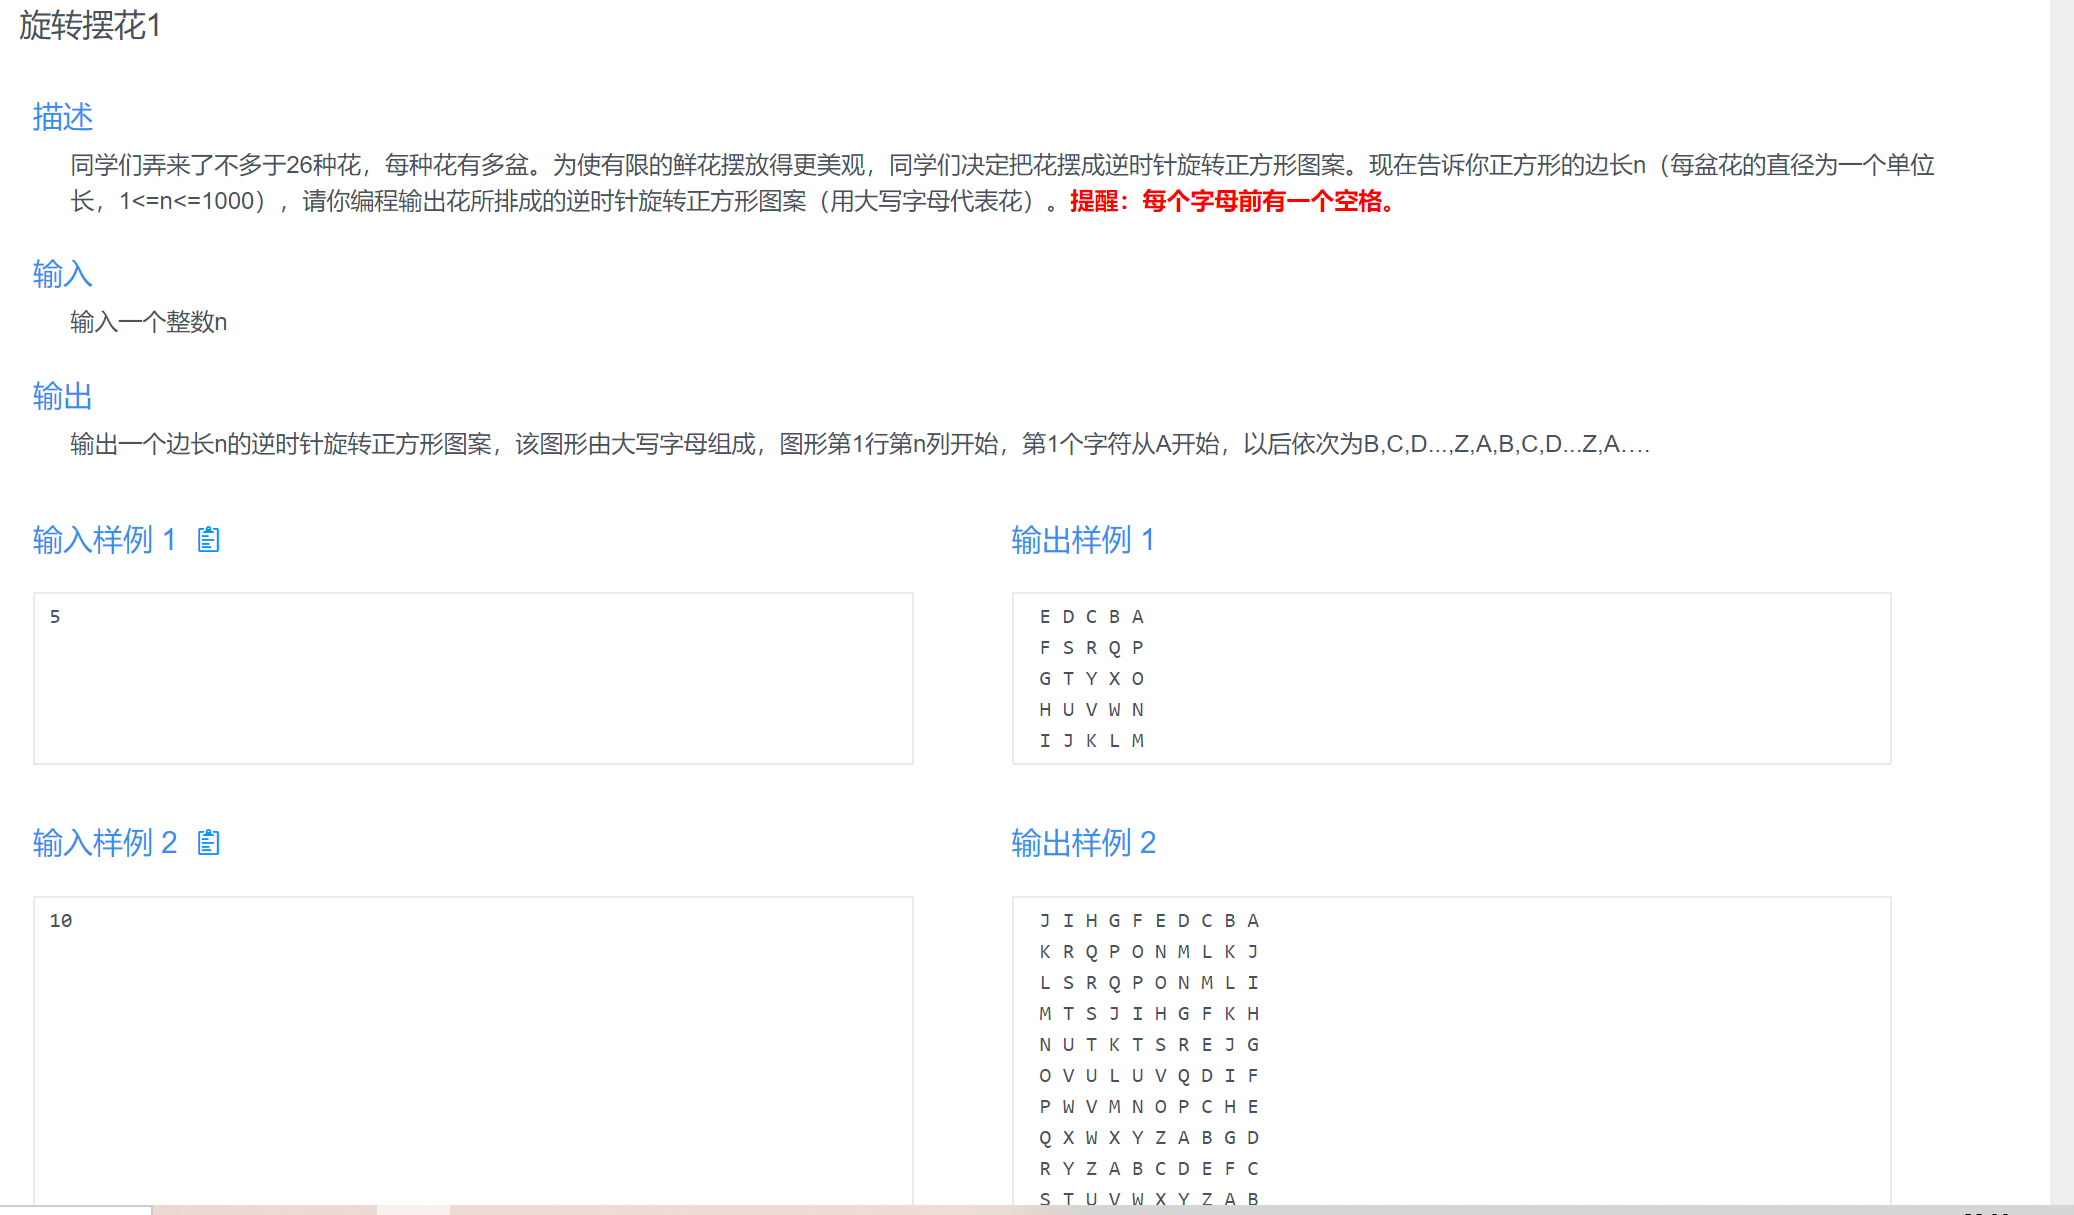Screen dimensions: 2074x1215
Task: Click the row JIHGFEDCBA in output 2
Action: coord(1149,921)
